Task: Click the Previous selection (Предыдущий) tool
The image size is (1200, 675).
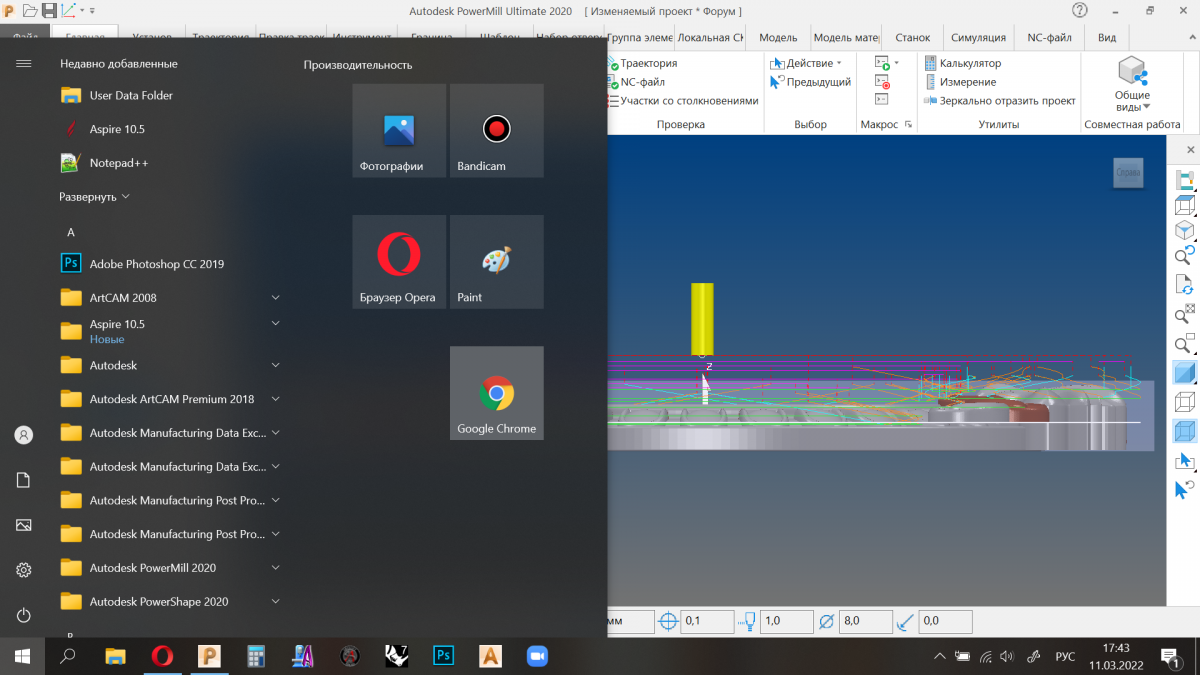Action: click(x=811, y=82)
